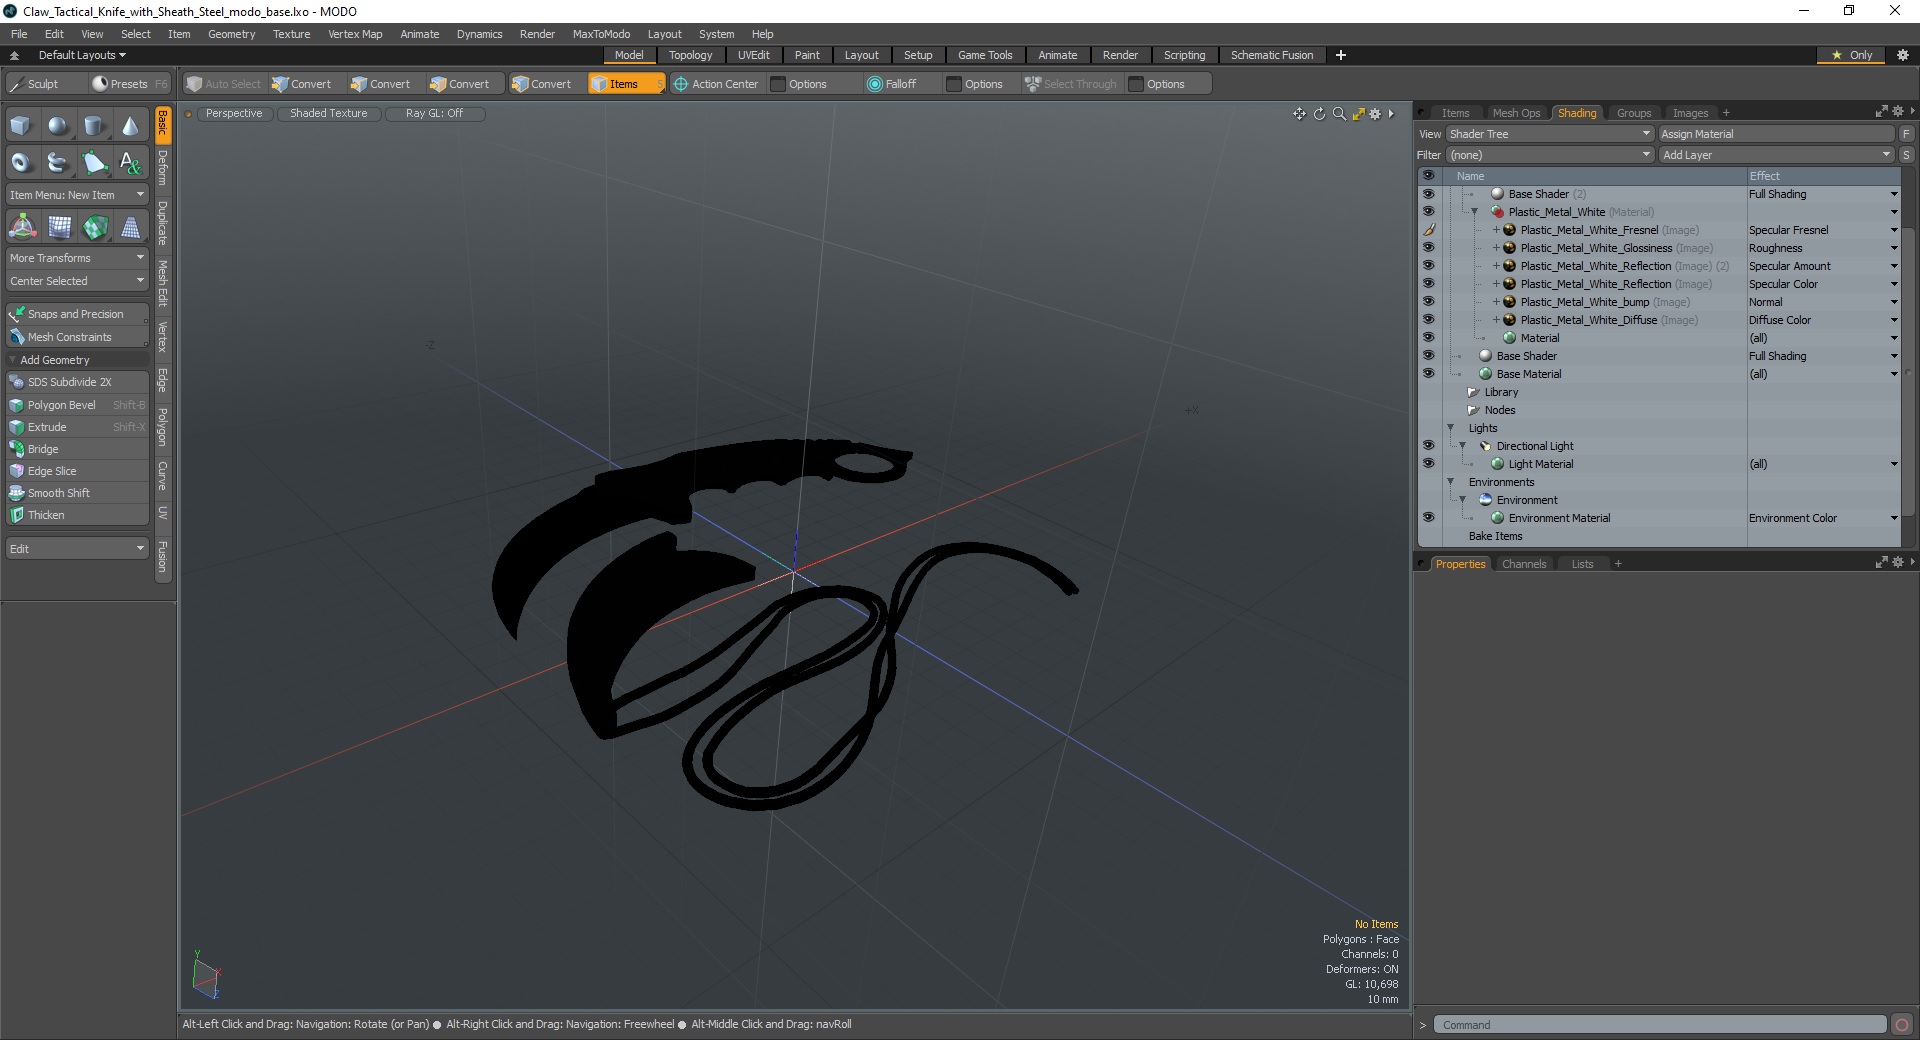Activate the tapered grid tool icon
This screenshot has height=1040, width=1920.
[x=130, y=228]
